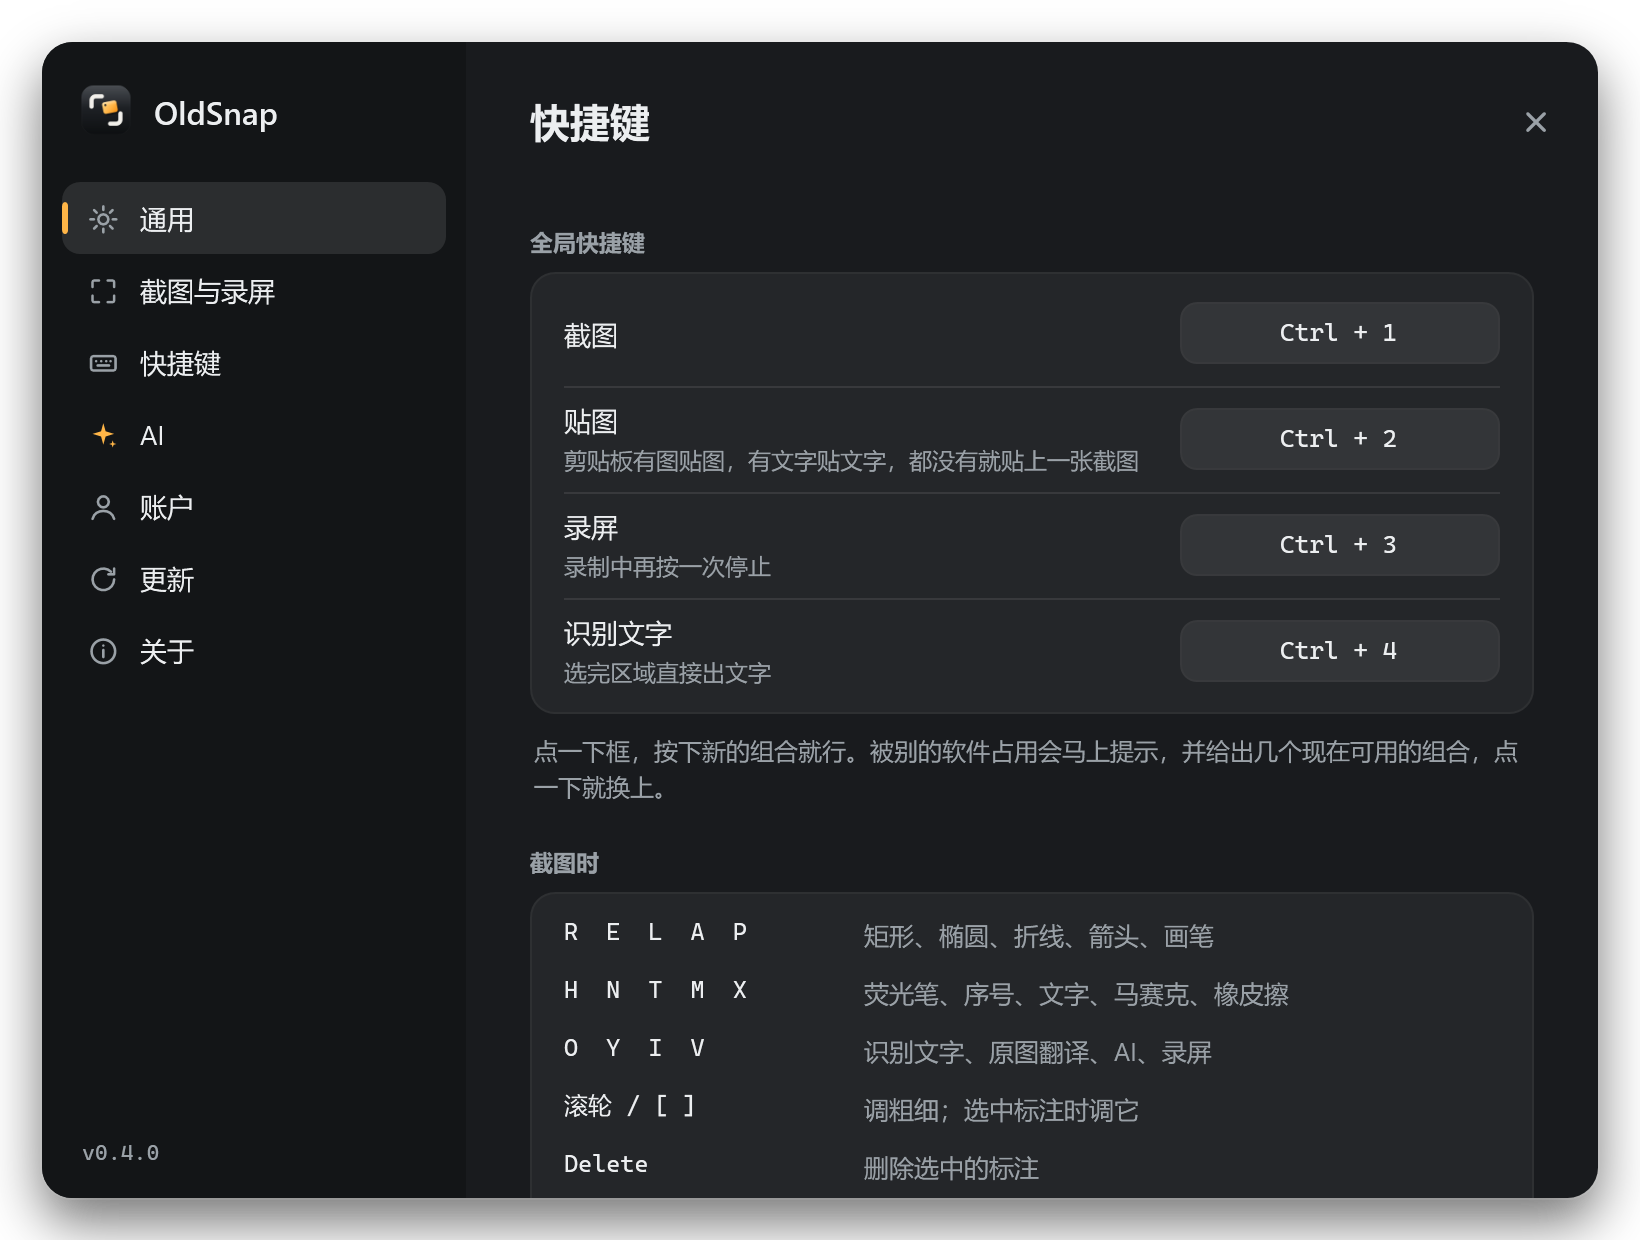Screen dimensions: 1640x1240
Task: Edit the Ctrl + 1 shortcut field
Action: 1339,333
